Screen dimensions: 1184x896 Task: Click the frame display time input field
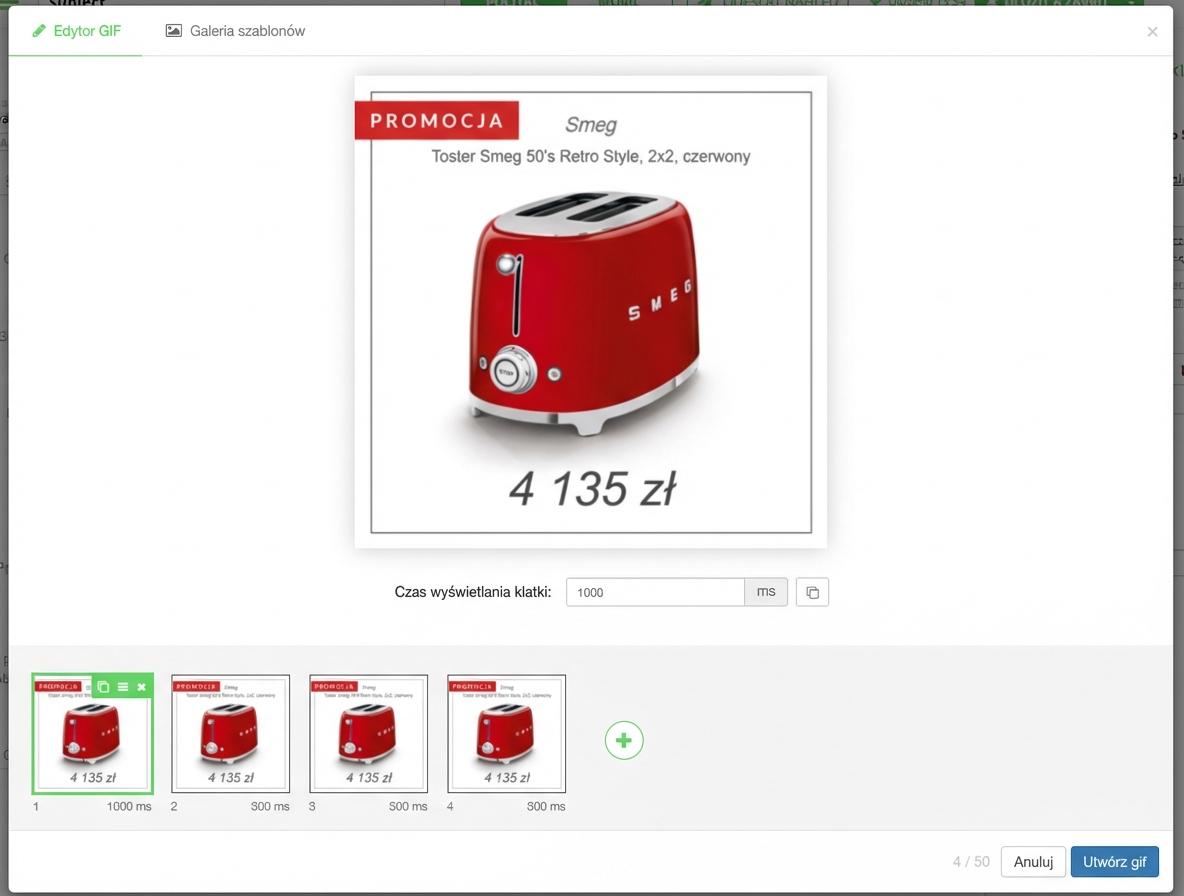655,592
